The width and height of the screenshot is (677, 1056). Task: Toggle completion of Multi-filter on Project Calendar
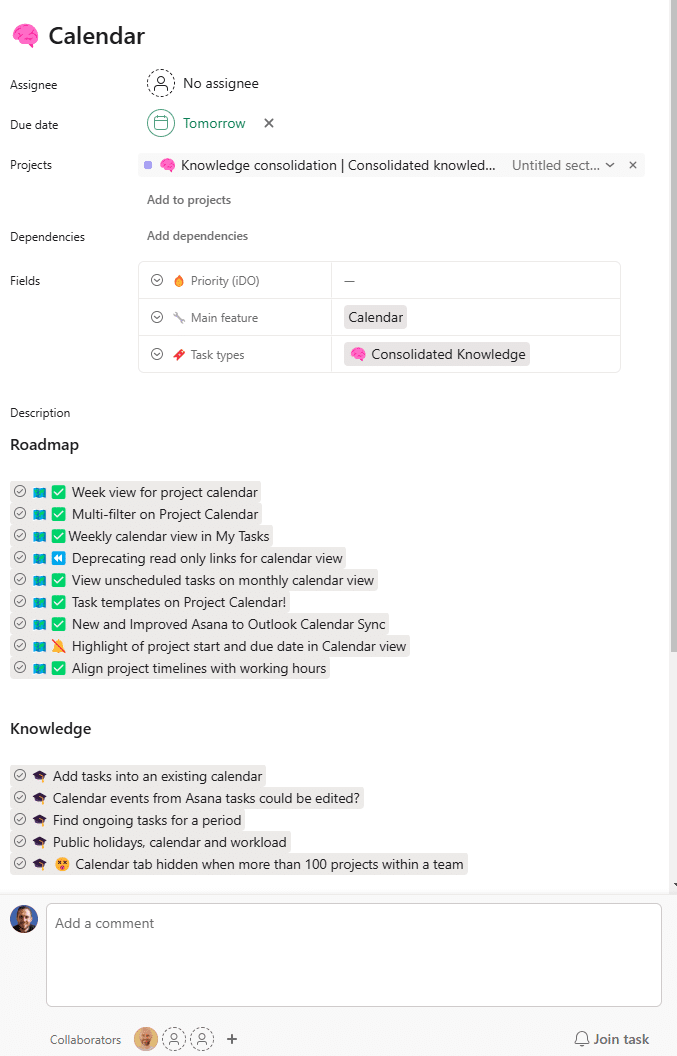20,514
